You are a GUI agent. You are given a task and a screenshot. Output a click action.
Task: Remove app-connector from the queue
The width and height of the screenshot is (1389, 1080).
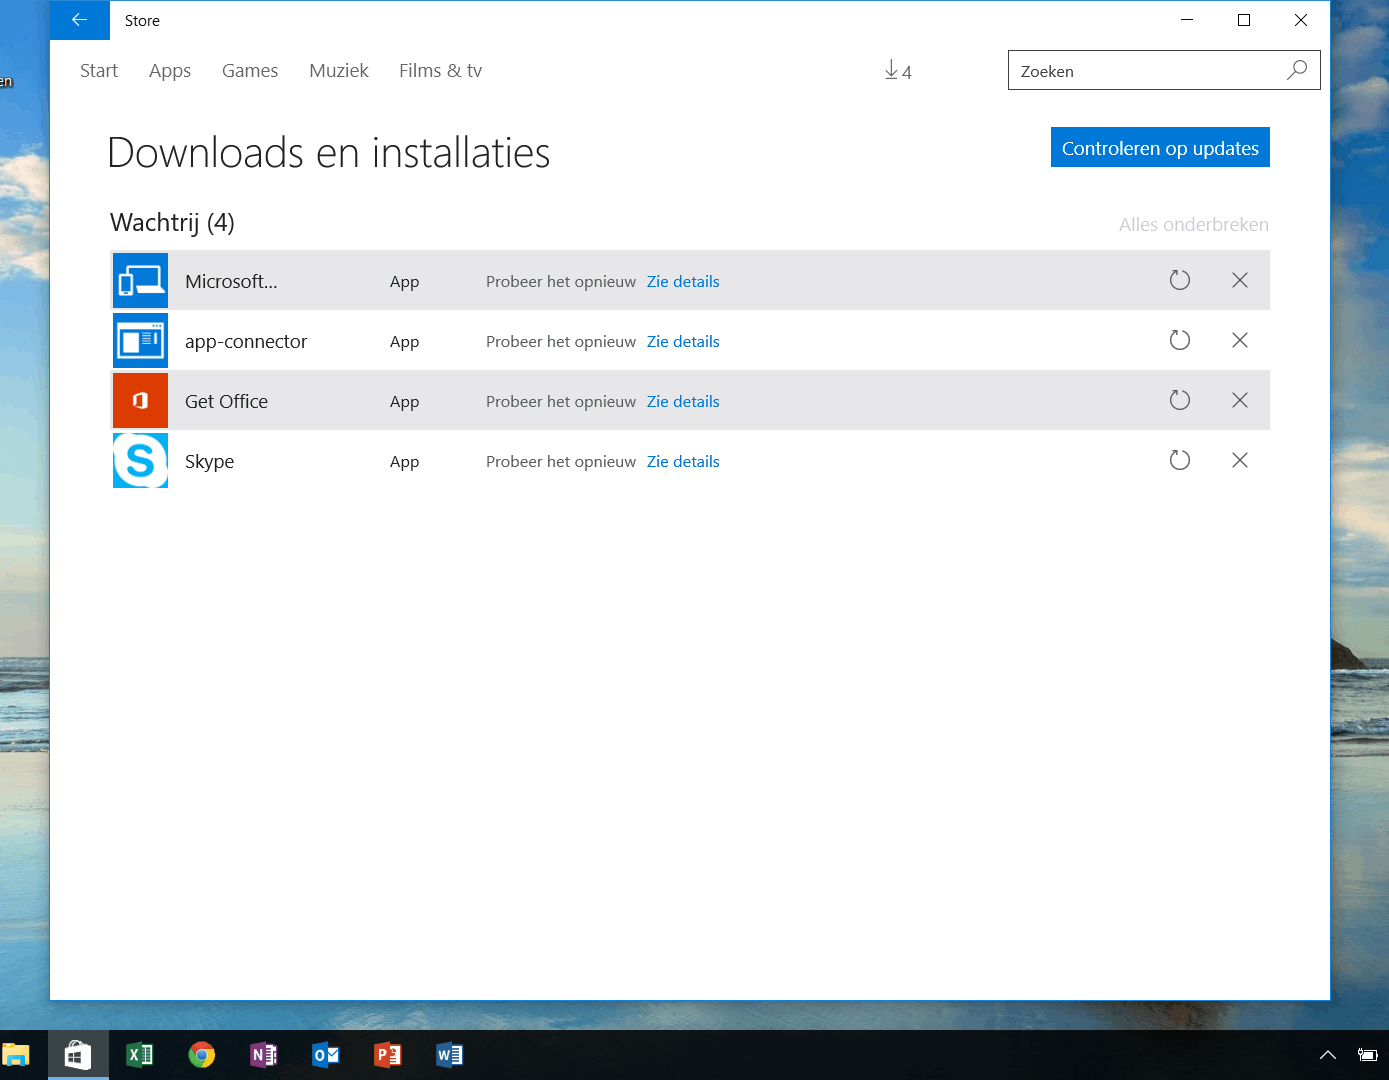point(1240,340)
